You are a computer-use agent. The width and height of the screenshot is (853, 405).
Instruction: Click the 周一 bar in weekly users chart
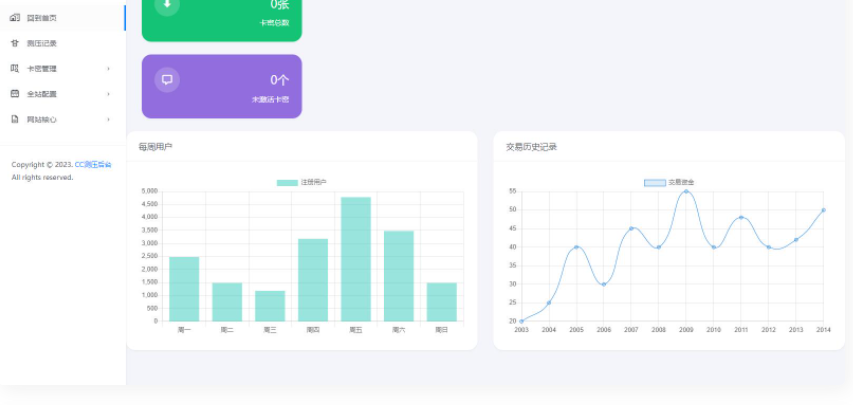(184, 289)
